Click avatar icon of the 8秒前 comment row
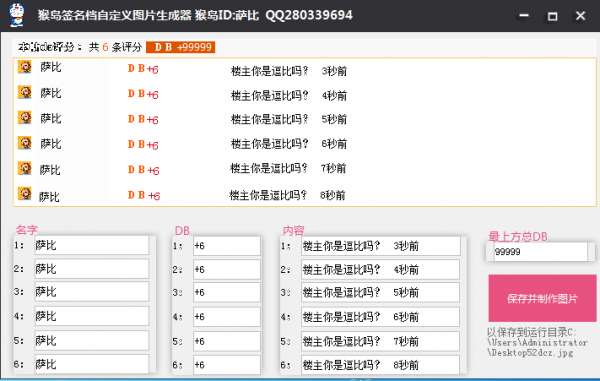This screenshot has height=381, width=600. (x=25, y=193)
